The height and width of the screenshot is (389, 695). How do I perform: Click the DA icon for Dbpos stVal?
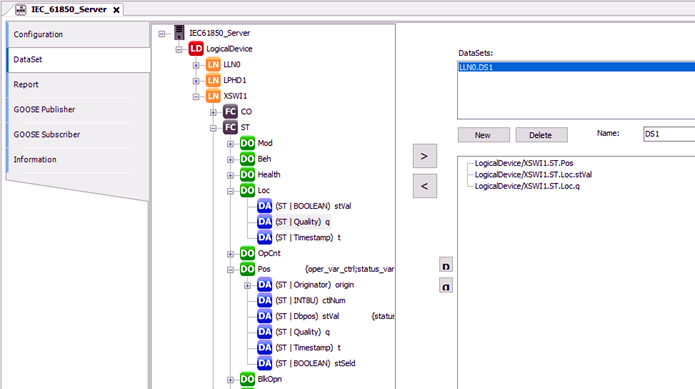click(265, 316)
